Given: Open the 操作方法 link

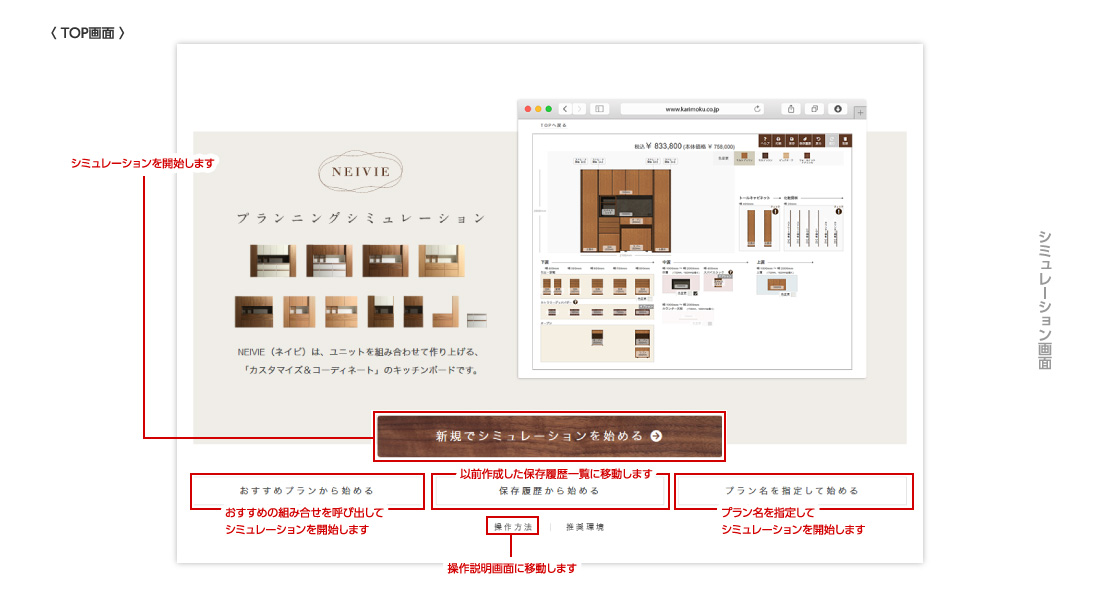Looking at the screenshot, I should pyautogui.click(x=514, y=526).
